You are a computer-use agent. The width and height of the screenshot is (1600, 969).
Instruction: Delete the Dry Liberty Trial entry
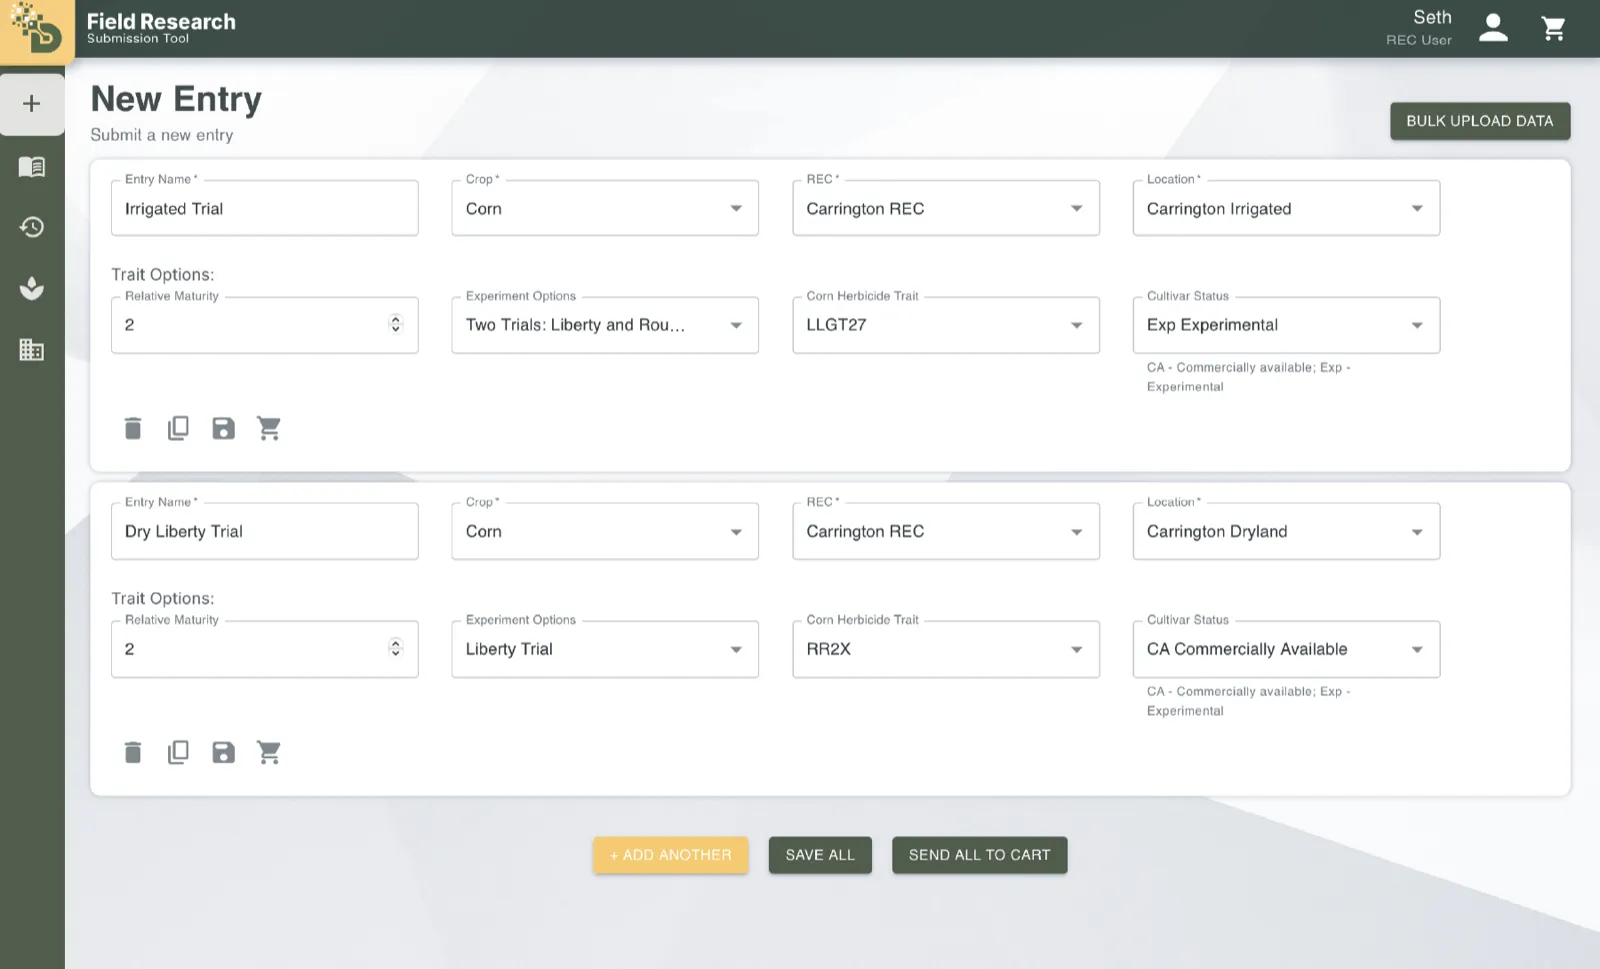(133, 752)
